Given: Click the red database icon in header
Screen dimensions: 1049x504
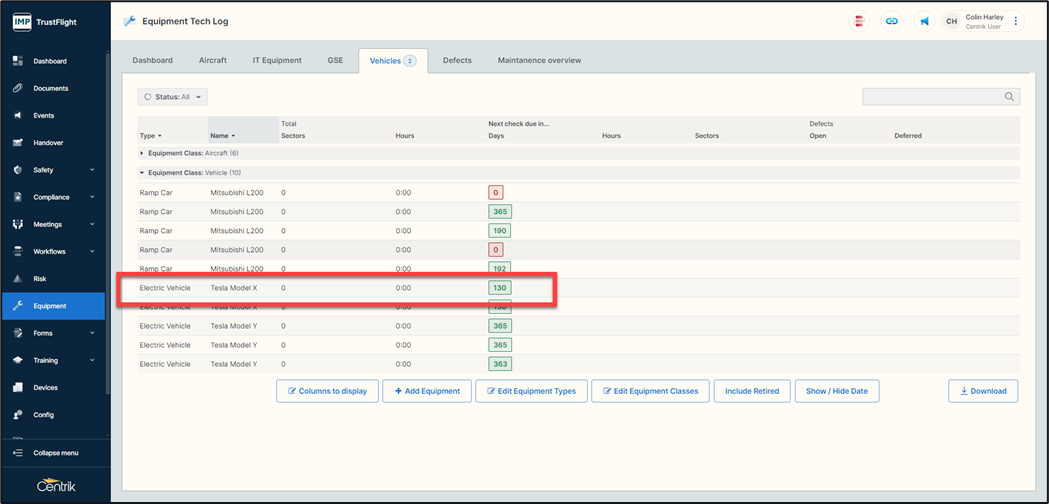Looking at the screenshot, I should point(859,21).
